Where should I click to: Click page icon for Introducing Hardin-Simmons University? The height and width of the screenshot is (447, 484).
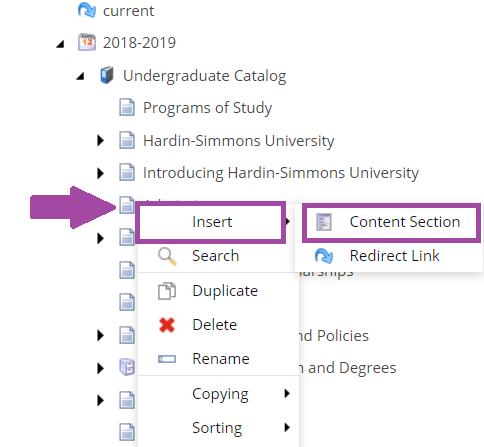127,172
